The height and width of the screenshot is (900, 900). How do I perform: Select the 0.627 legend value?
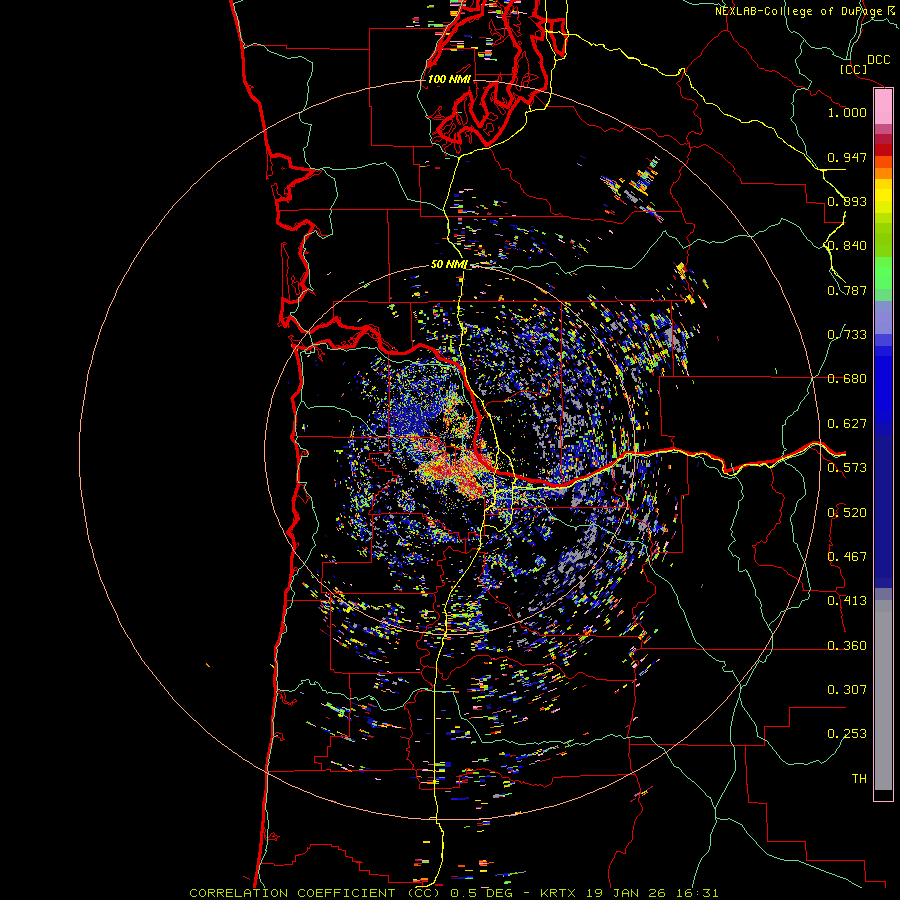pos(847,424)
